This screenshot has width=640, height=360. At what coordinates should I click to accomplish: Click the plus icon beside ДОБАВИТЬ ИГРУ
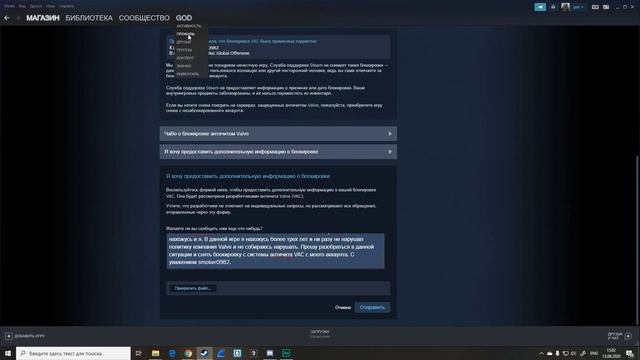(x=9, y=336)
